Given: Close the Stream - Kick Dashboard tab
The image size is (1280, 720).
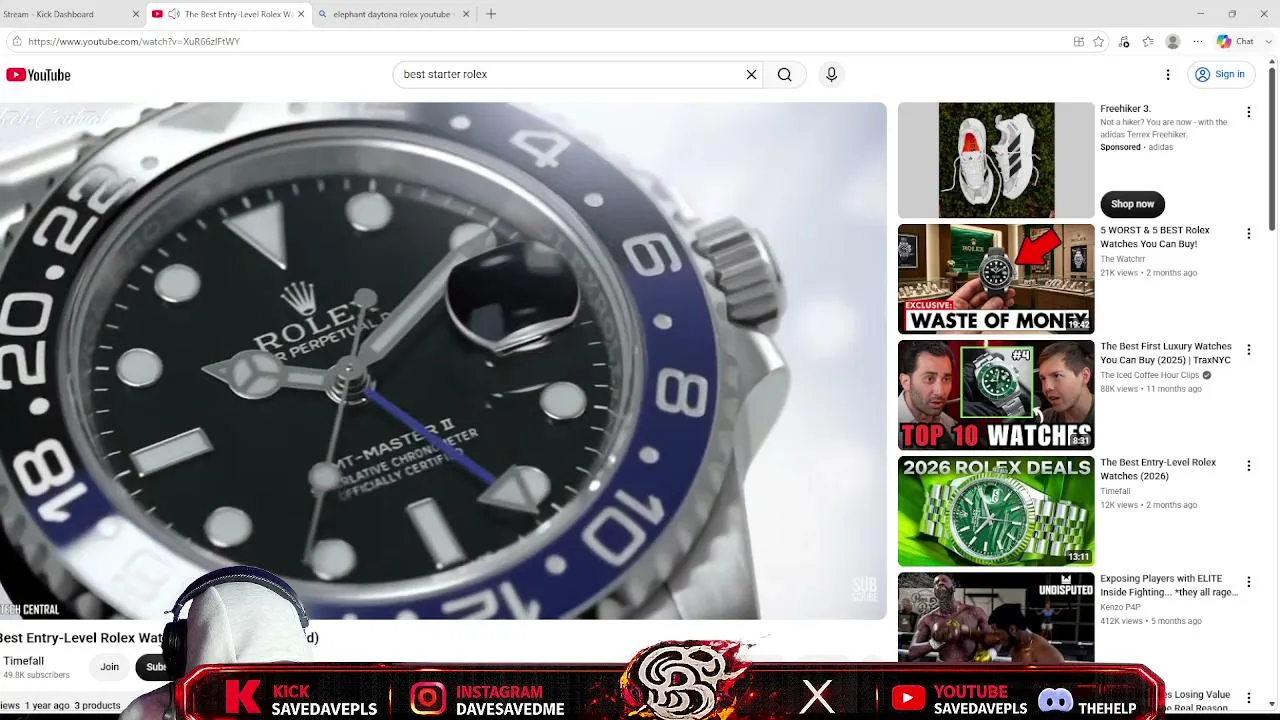Looking at the screenshot, I should coord(136,14).
